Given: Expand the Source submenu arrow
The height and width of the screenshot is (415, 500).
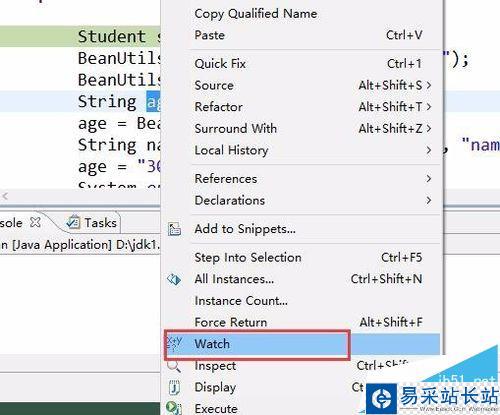Looking at the screenshot, I should (x=429, y=85).
